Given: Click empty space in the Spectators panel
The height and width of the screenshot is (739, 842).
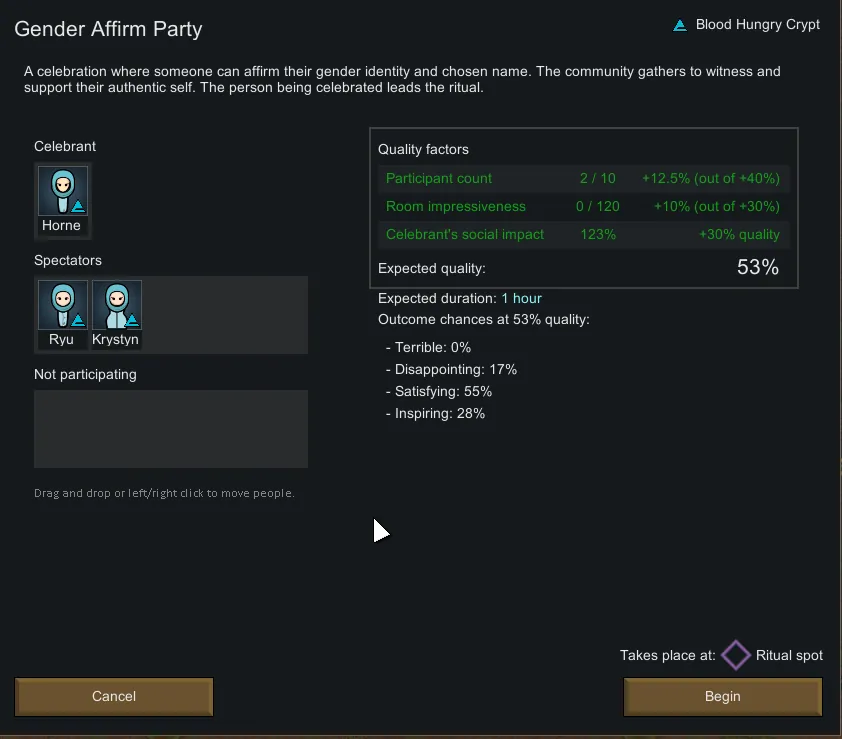Looking at the screenshot, I should [x=225, y=315].
